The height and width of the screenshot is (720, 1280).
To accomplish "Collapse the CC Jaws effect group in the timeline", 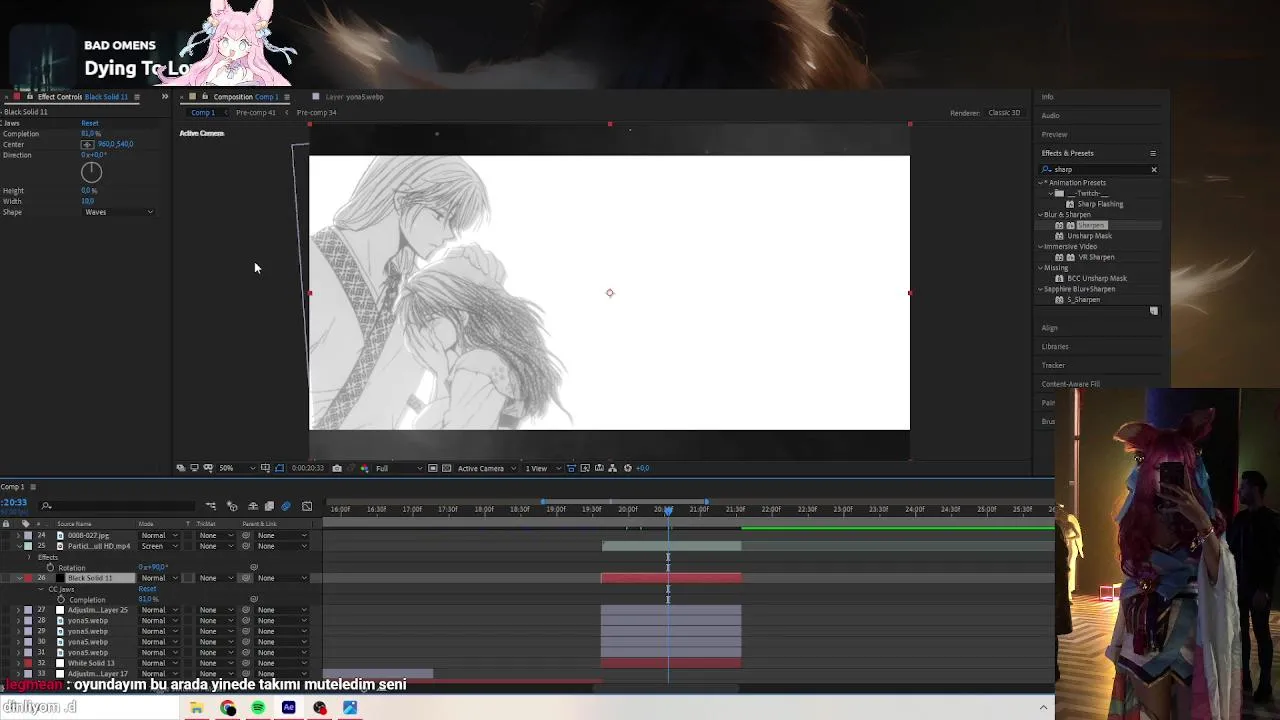I will 40,589.
